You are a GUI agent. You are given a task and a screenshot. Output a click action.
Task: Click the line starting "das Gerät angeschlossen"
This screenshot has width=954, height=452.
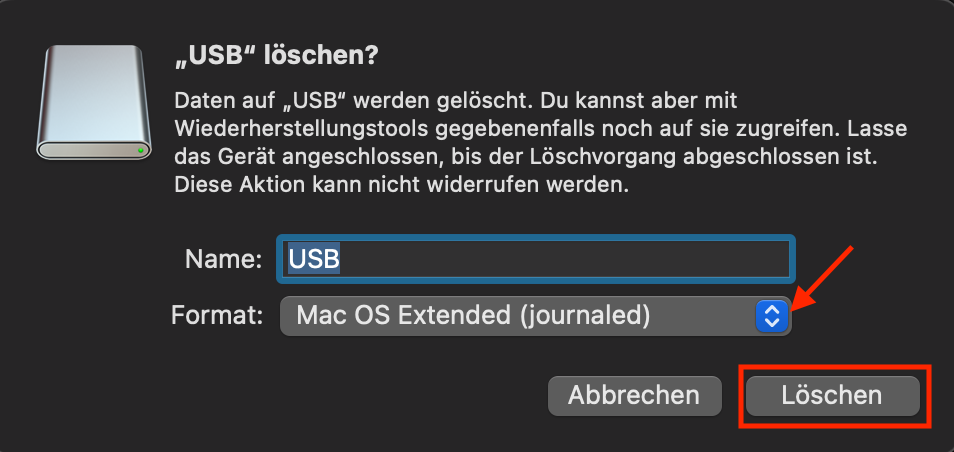[x=470, y=158]
